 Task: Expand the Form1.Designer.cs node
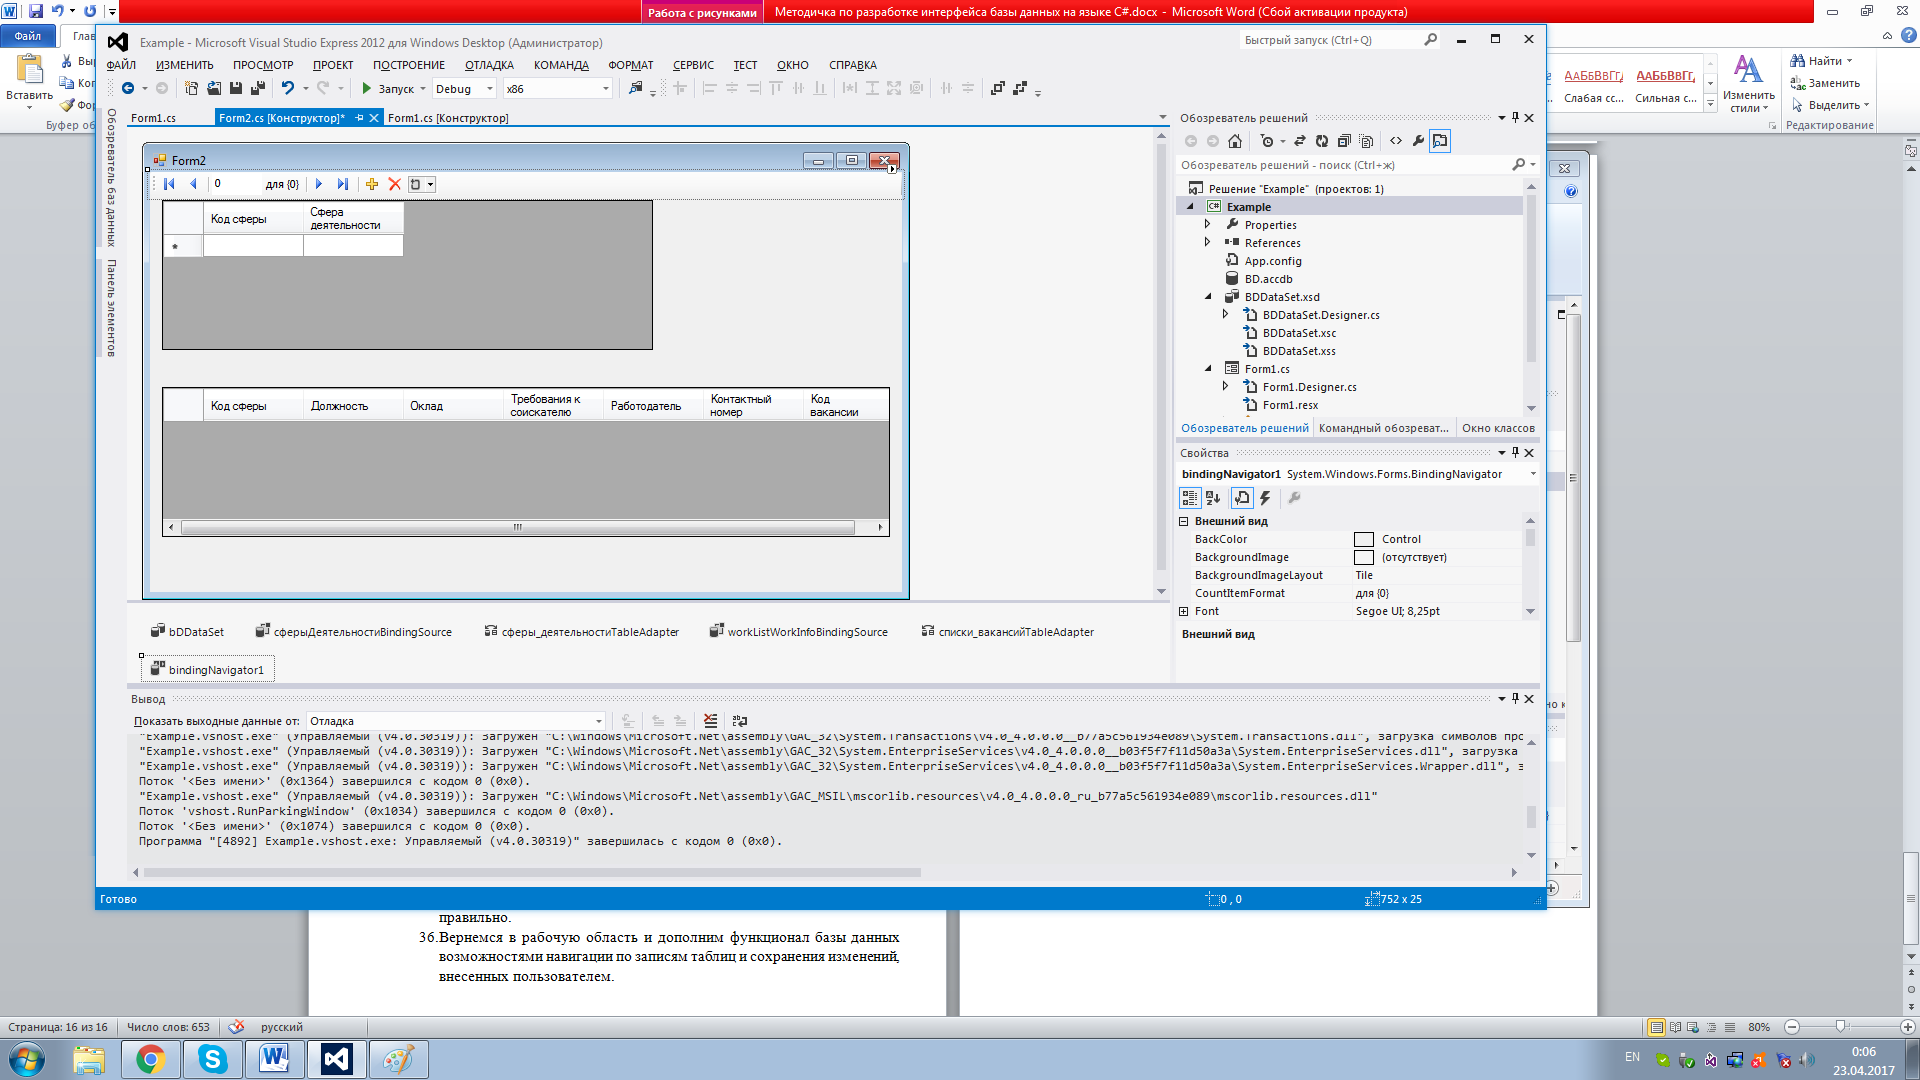click(x=1225, y=387)
